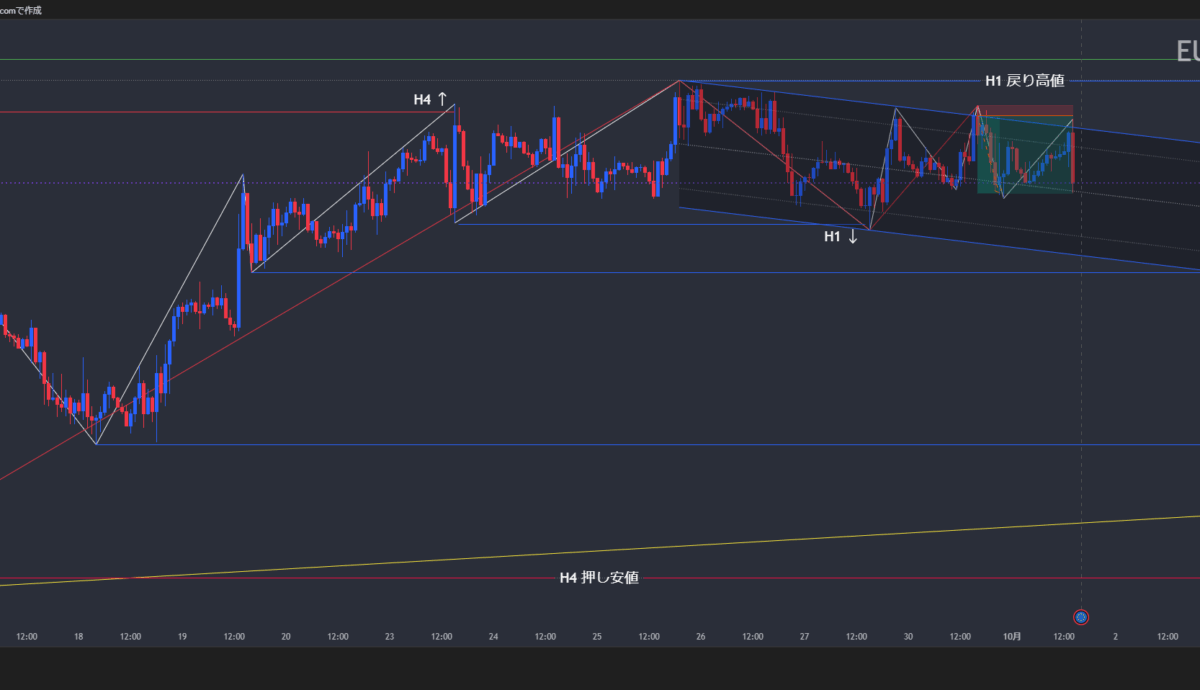The height and width of the screenshot is (690, 1200).
Task: Click the "EU" symbol watermark
Action: click(x=1187, y=51)
